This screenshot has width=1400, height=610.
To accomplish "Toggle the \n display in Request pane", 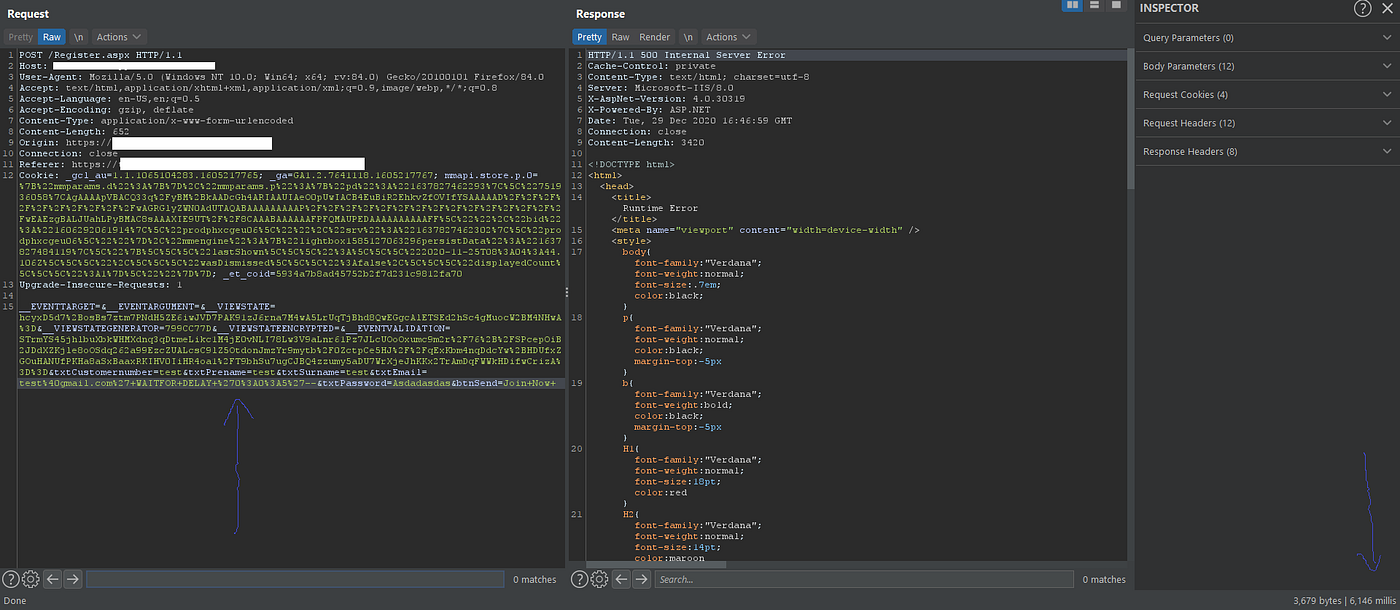I will (79, 37).
